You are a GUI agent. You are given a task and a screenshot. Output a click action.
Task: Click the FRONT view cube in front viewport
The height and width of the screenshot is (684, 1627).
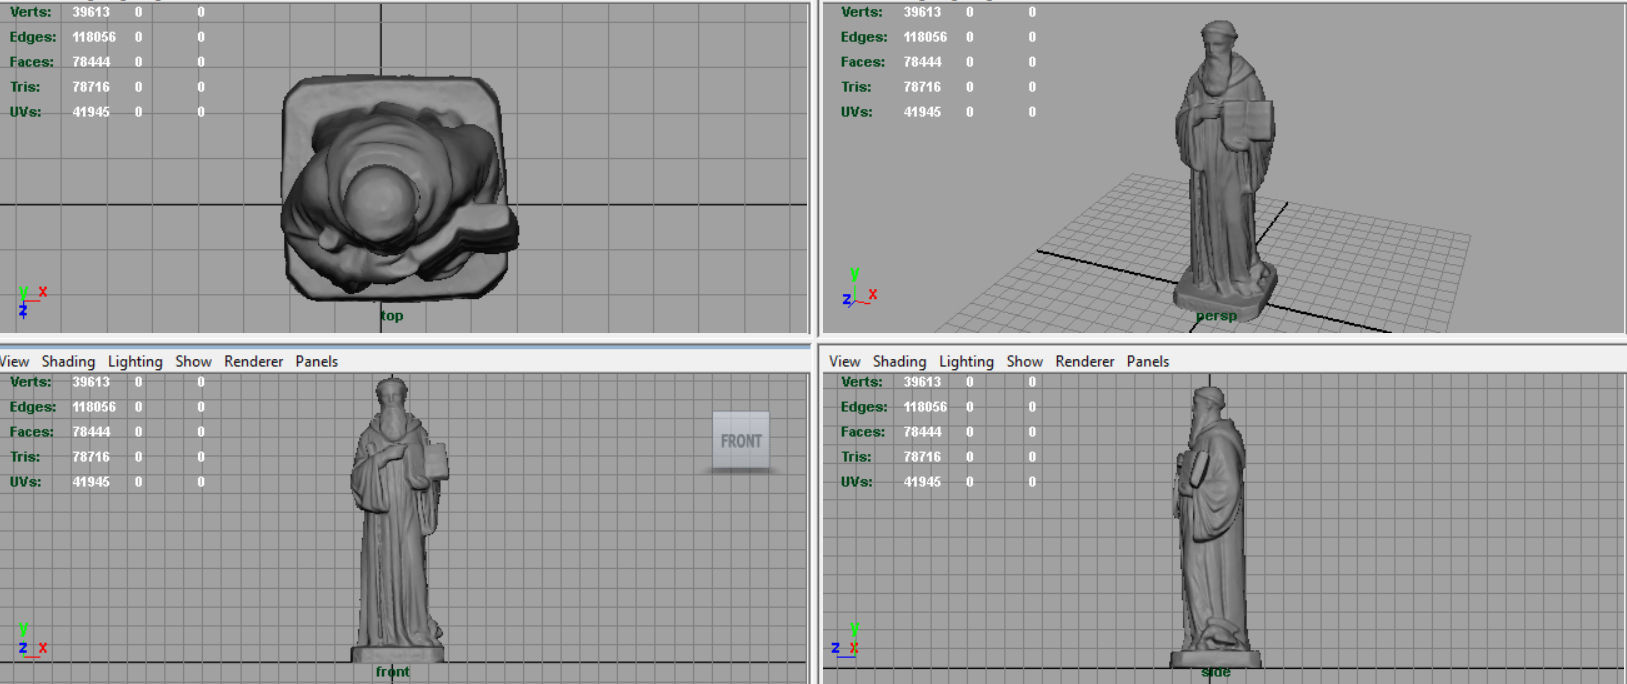pos(741,441)
